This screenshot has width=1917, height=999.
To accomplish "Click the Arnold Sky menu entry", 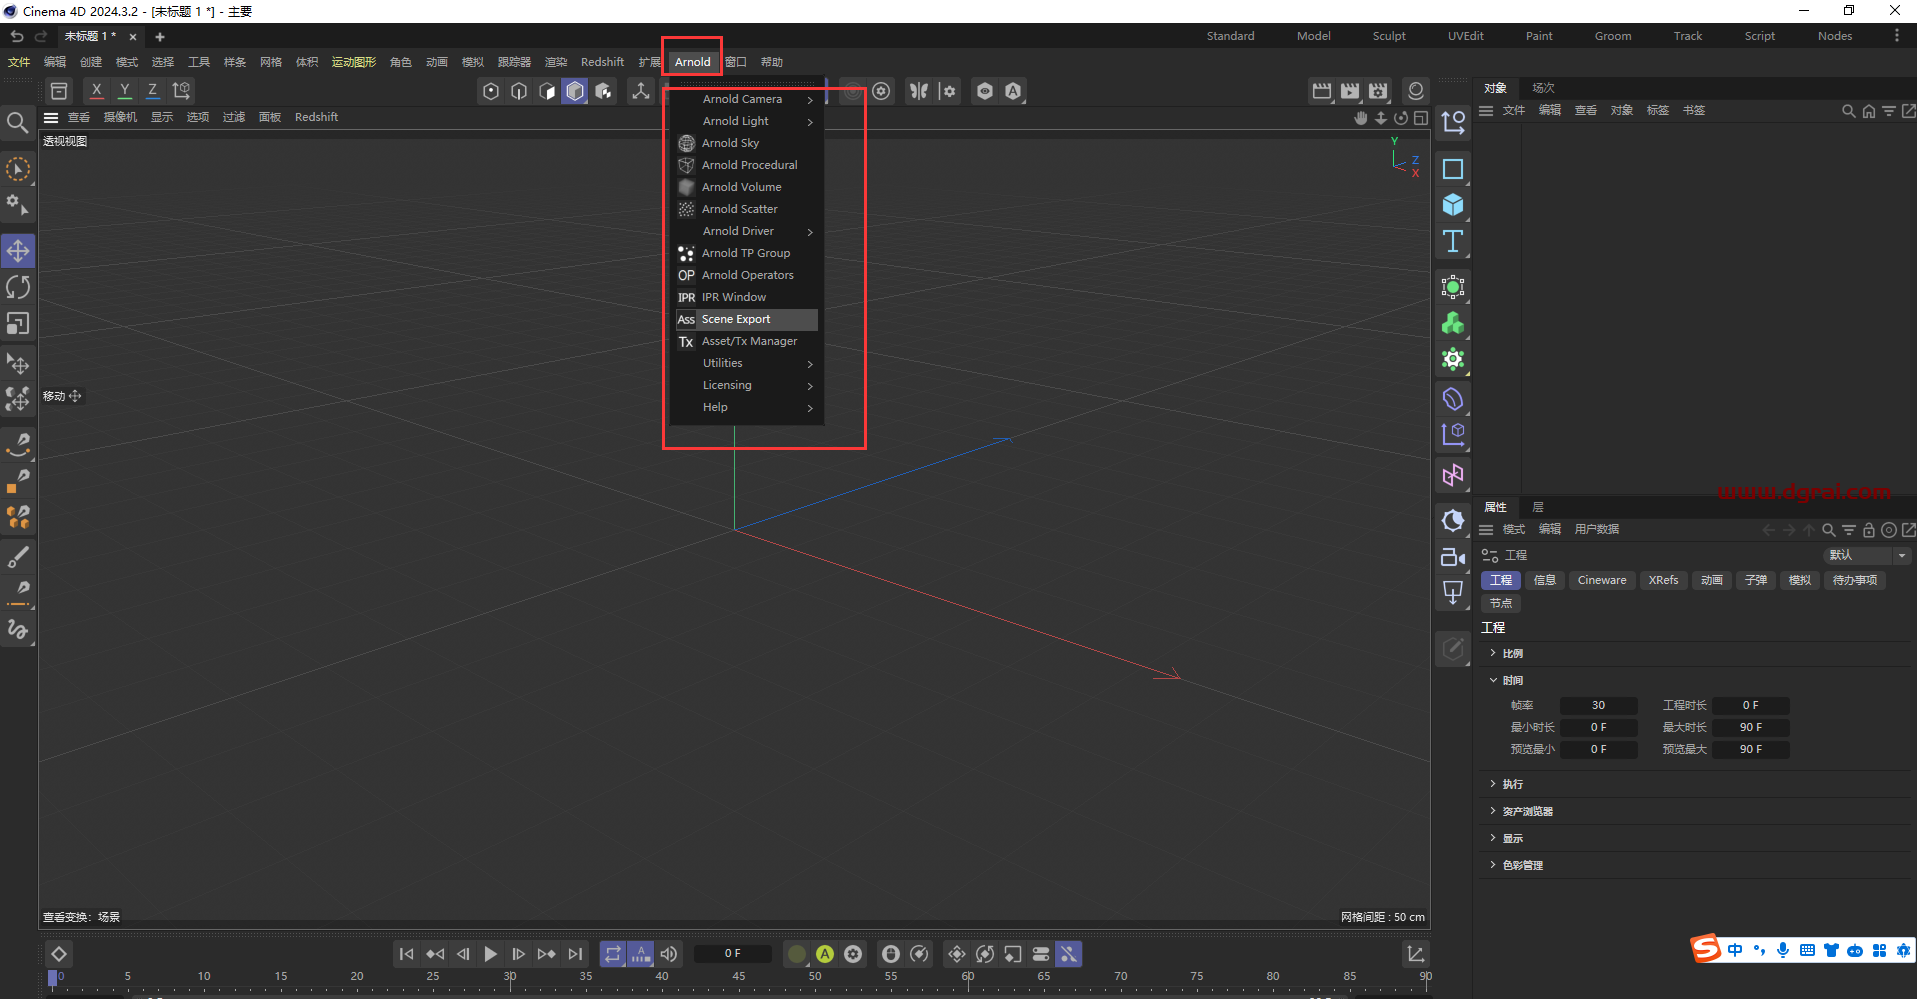I will click(746, 143).
